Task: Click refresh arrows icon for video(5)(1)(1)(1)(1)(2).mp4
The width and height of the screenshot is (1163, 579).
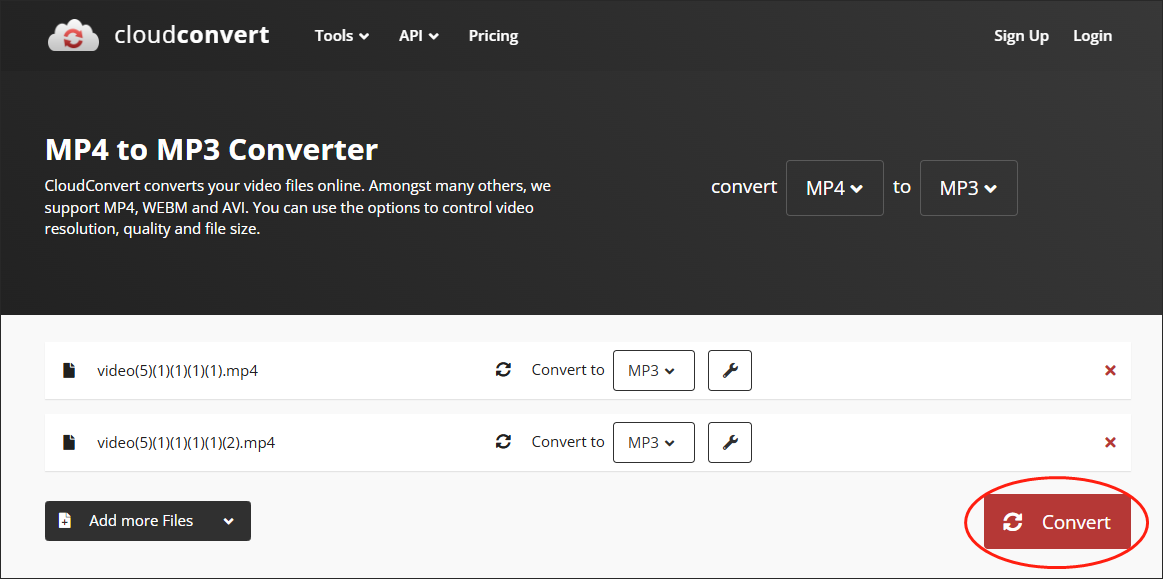Action: (504, 442)
